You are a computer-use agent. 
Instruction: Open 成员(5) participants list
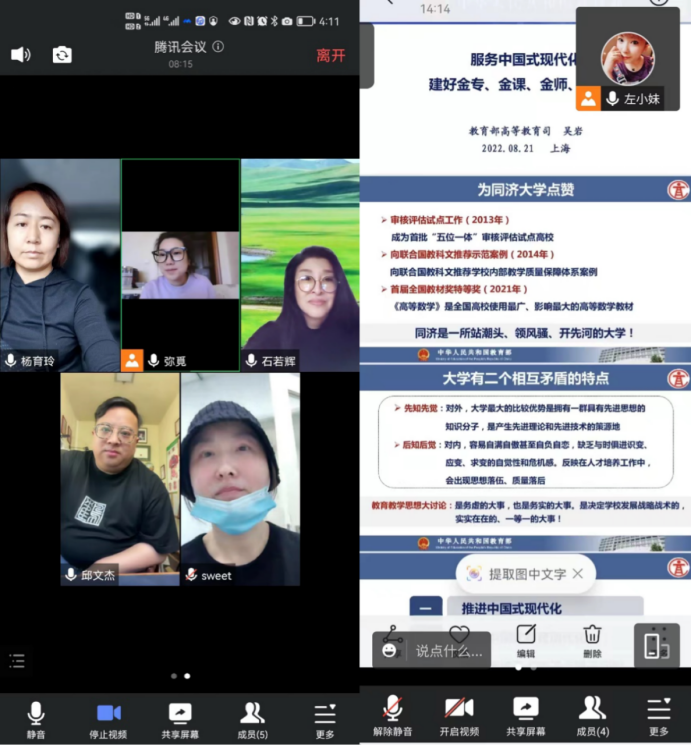click(252, 719)
